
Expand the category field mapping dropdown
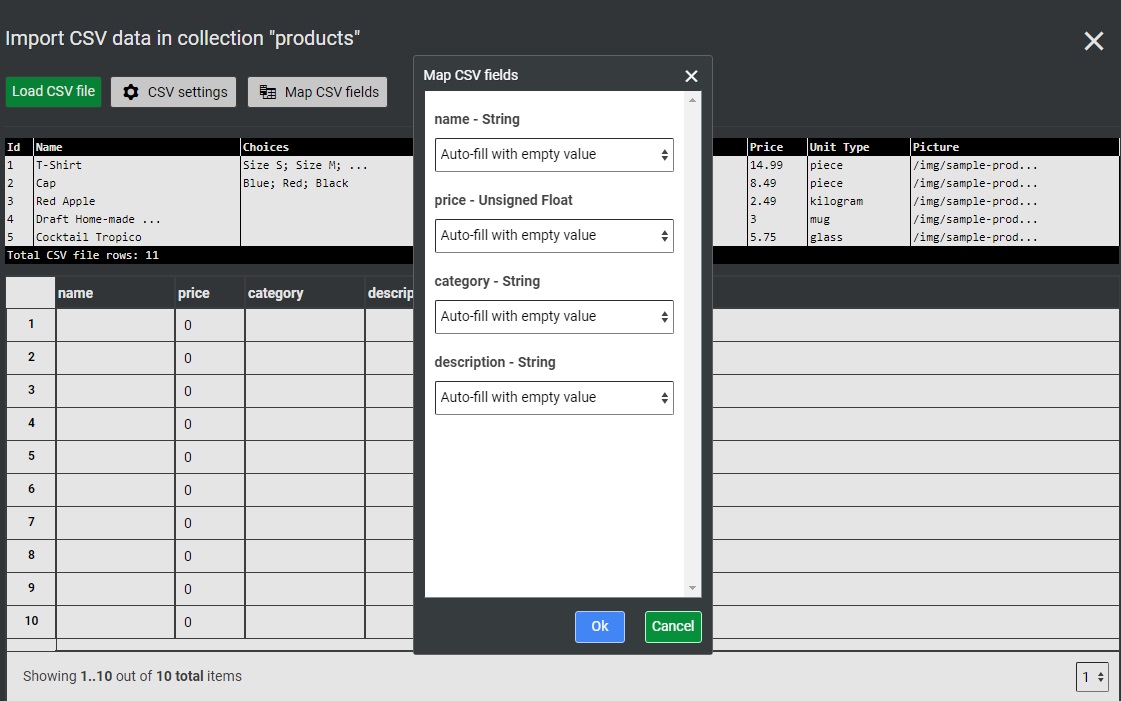pyautogui.click(x=554, y=317)
